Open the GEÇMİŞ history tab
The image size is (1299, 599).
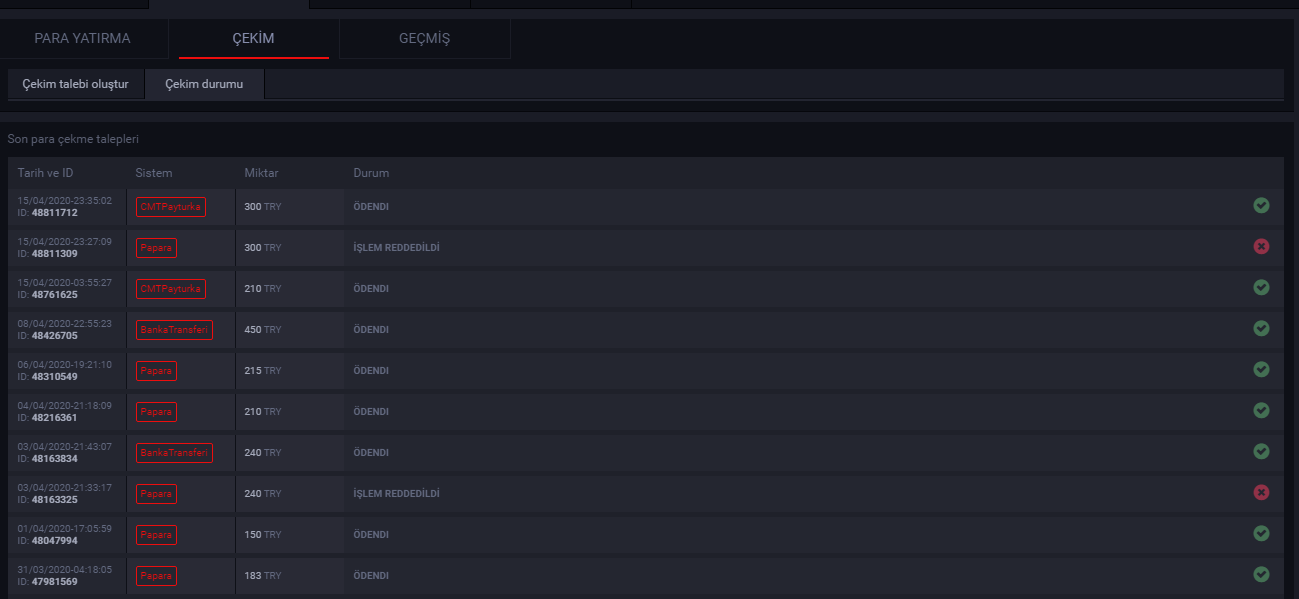424,39
